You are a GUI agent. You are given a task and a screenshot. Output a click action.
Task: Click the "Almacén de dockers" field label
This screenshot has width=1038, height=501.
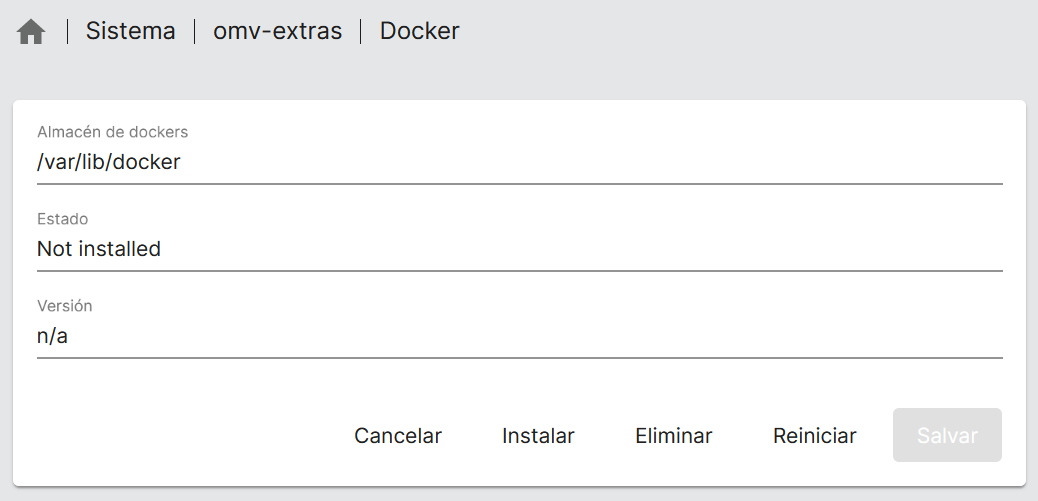pyautogui.click(x=112, y=132)
